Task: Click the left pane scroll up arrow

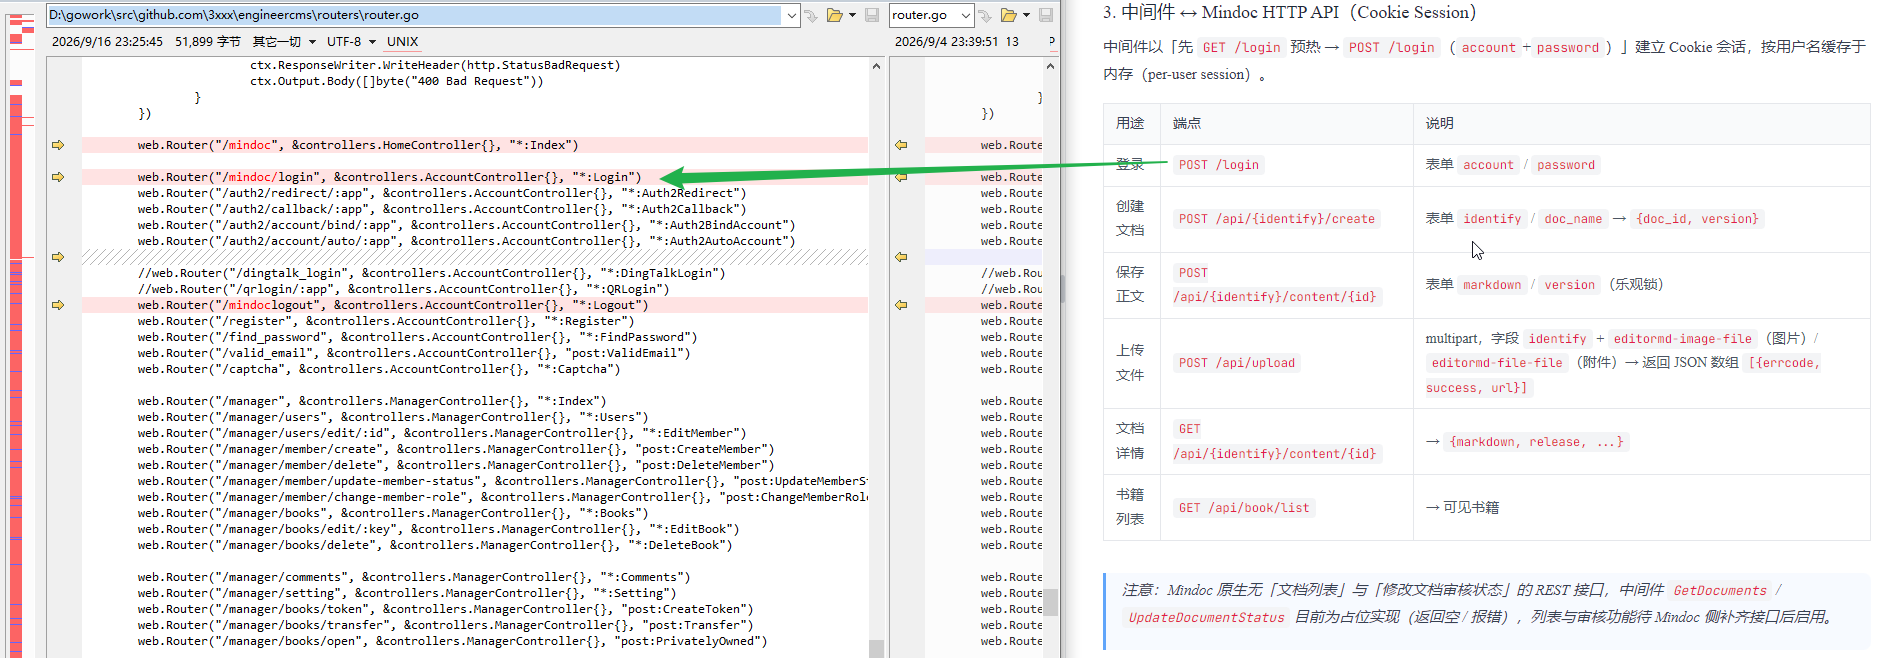Action: [x=876, y=66]
